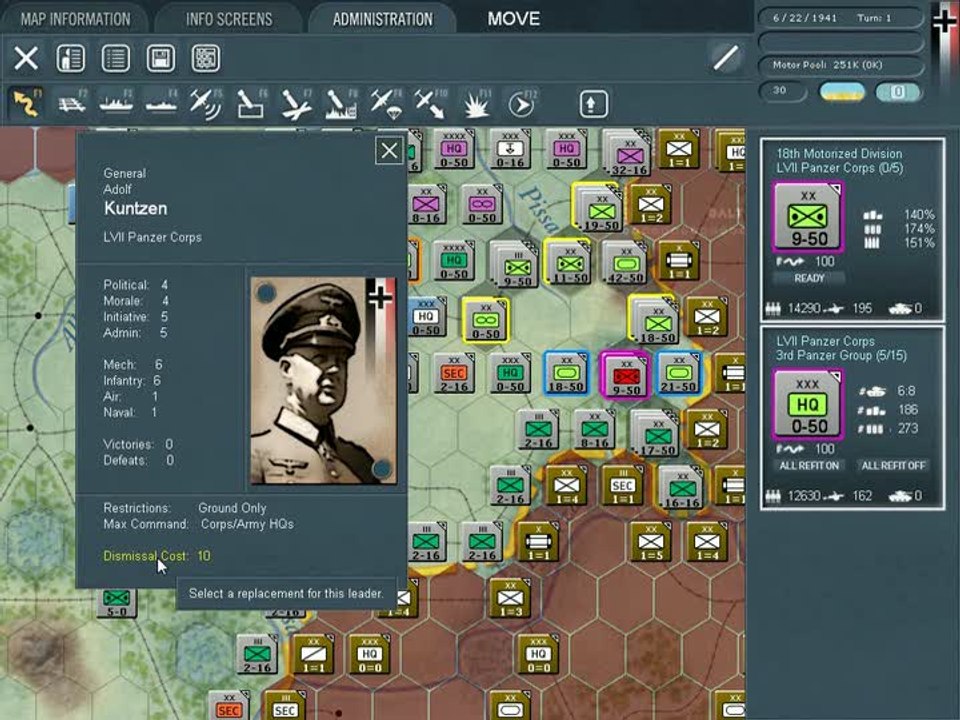The height and width of the screenshot is (720, 960).
Task: Click ALL REFIT ON for LVII Panzer Corps
Action: click(809, 465)
